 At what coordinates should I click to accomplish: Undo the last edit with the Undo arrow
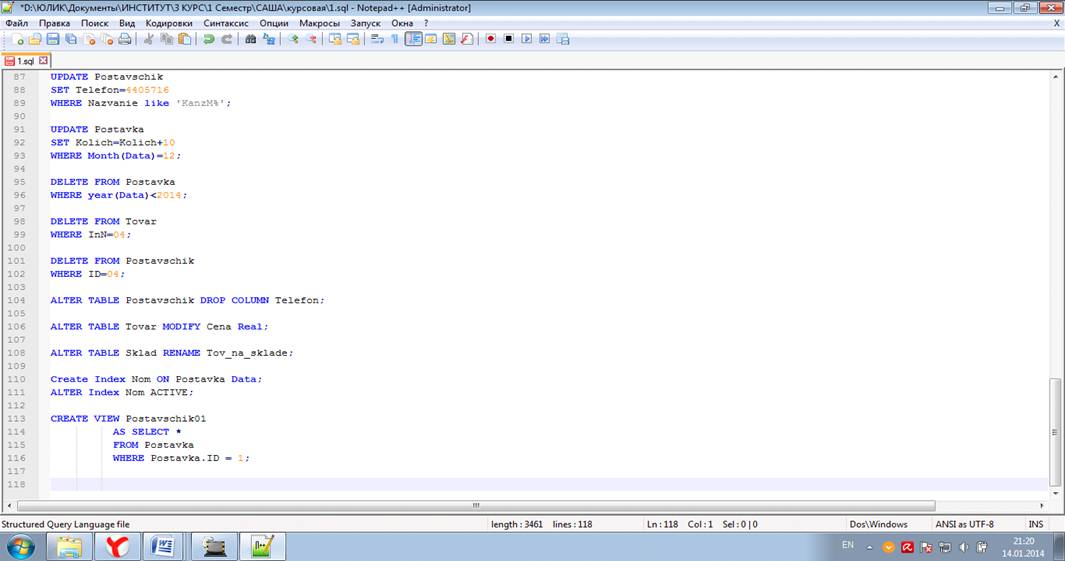pos(209,39)
